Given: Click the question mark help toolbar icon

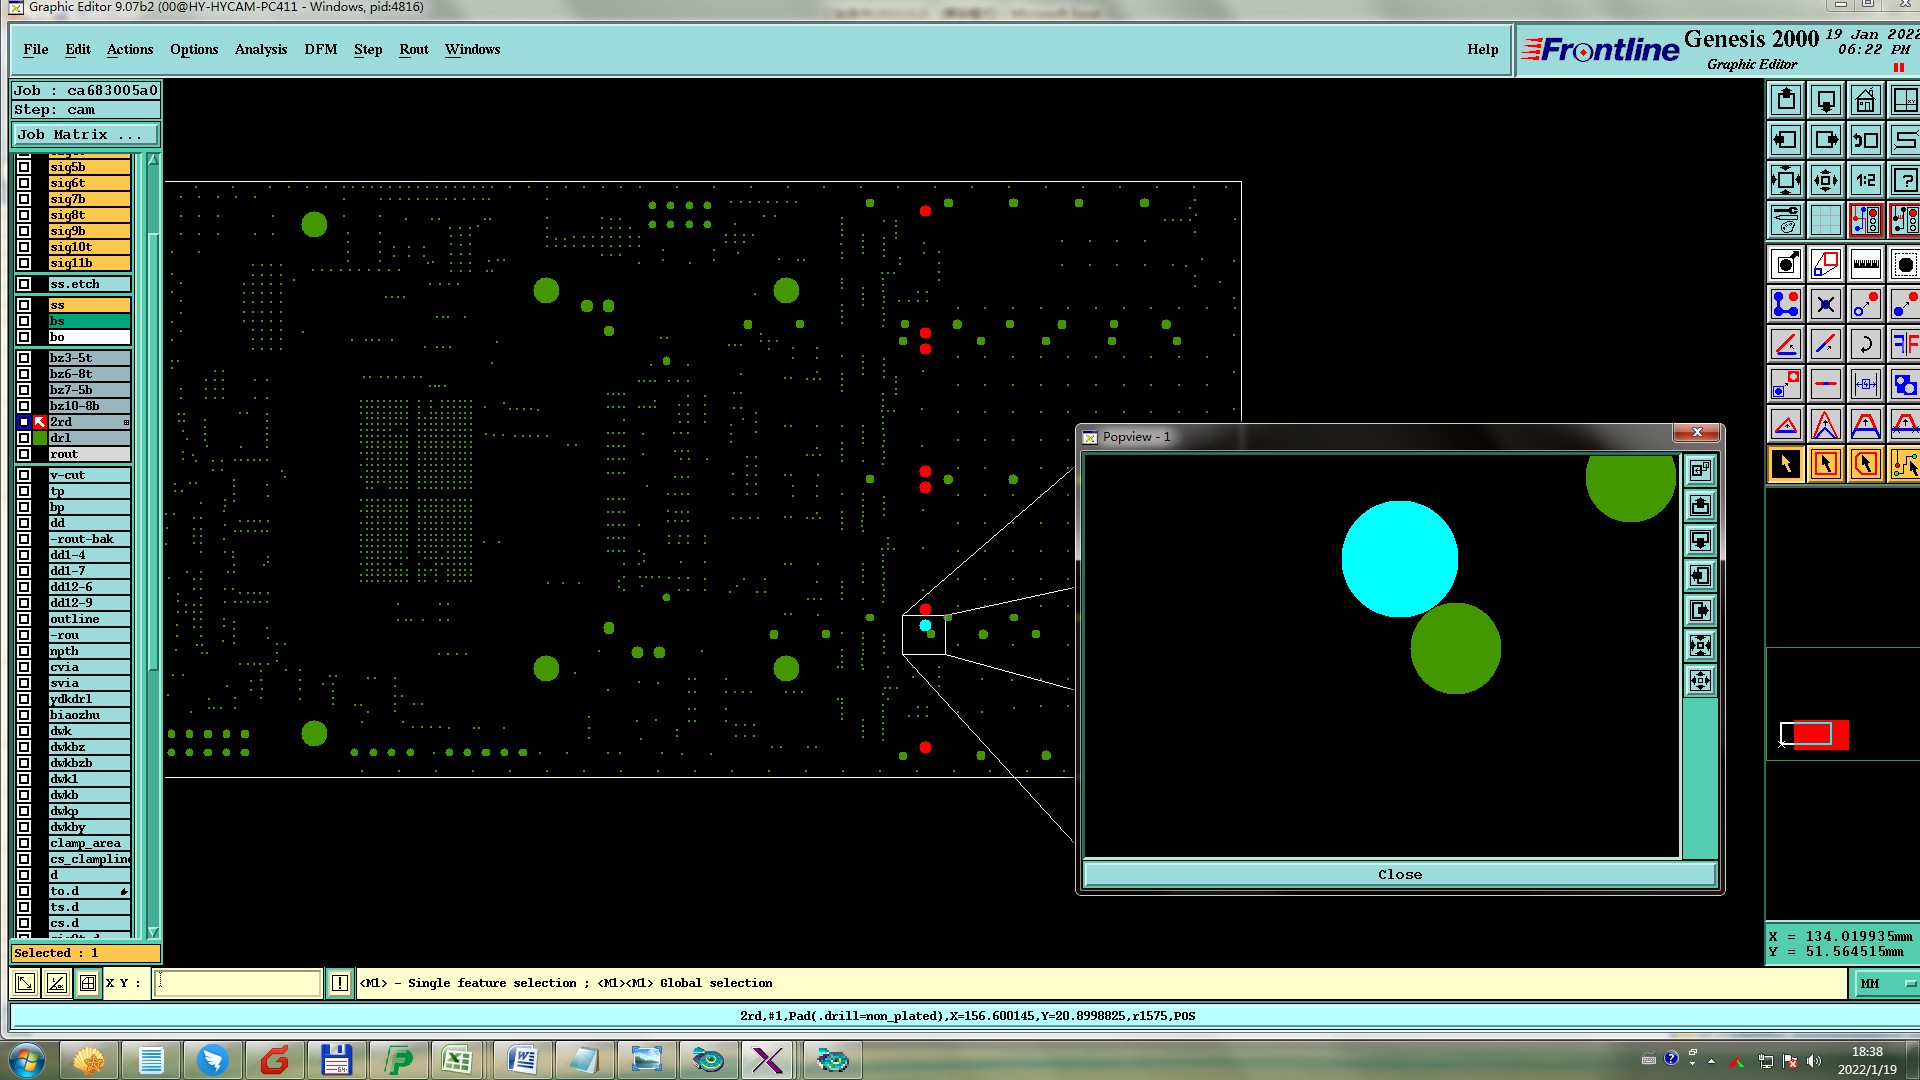Looking at the screenshot, I should point(1904,180).
